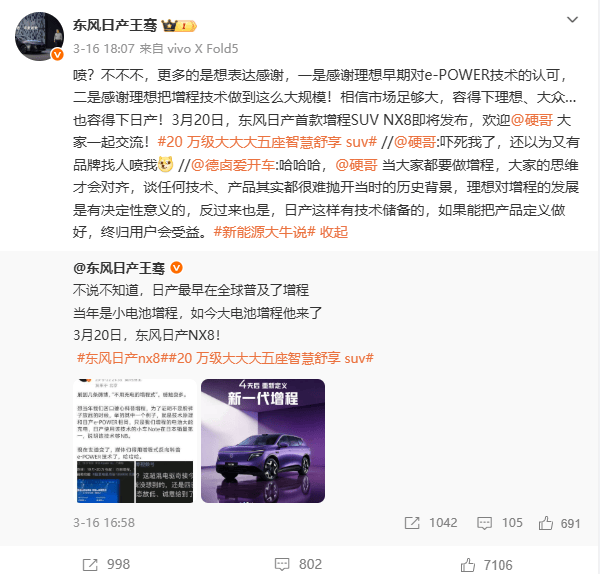
Task: Click the repost icon showing 998
Action: pyautogui.click(x=106, y=564)
